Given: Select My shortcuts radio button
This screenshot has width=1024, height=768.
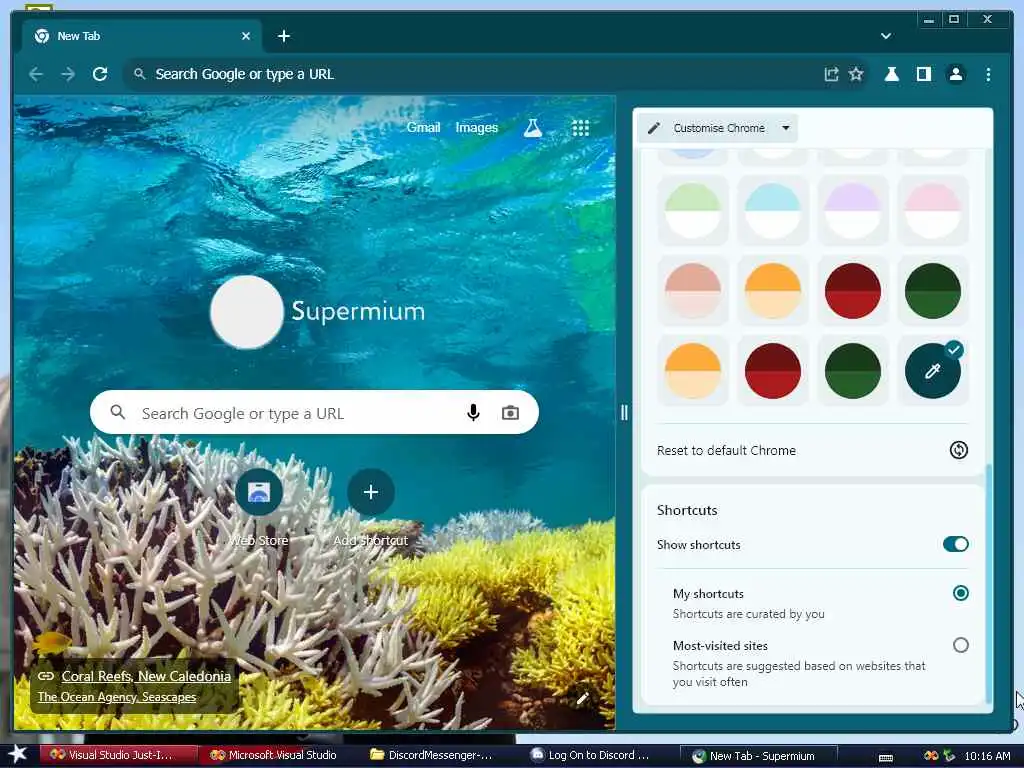Looking at the screenshot, I should coord(960,593).
